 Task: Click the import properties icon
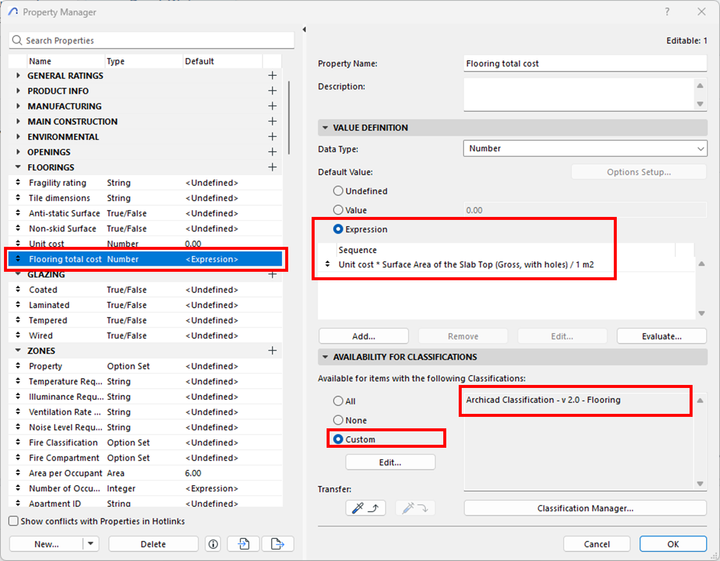point(243,544)
